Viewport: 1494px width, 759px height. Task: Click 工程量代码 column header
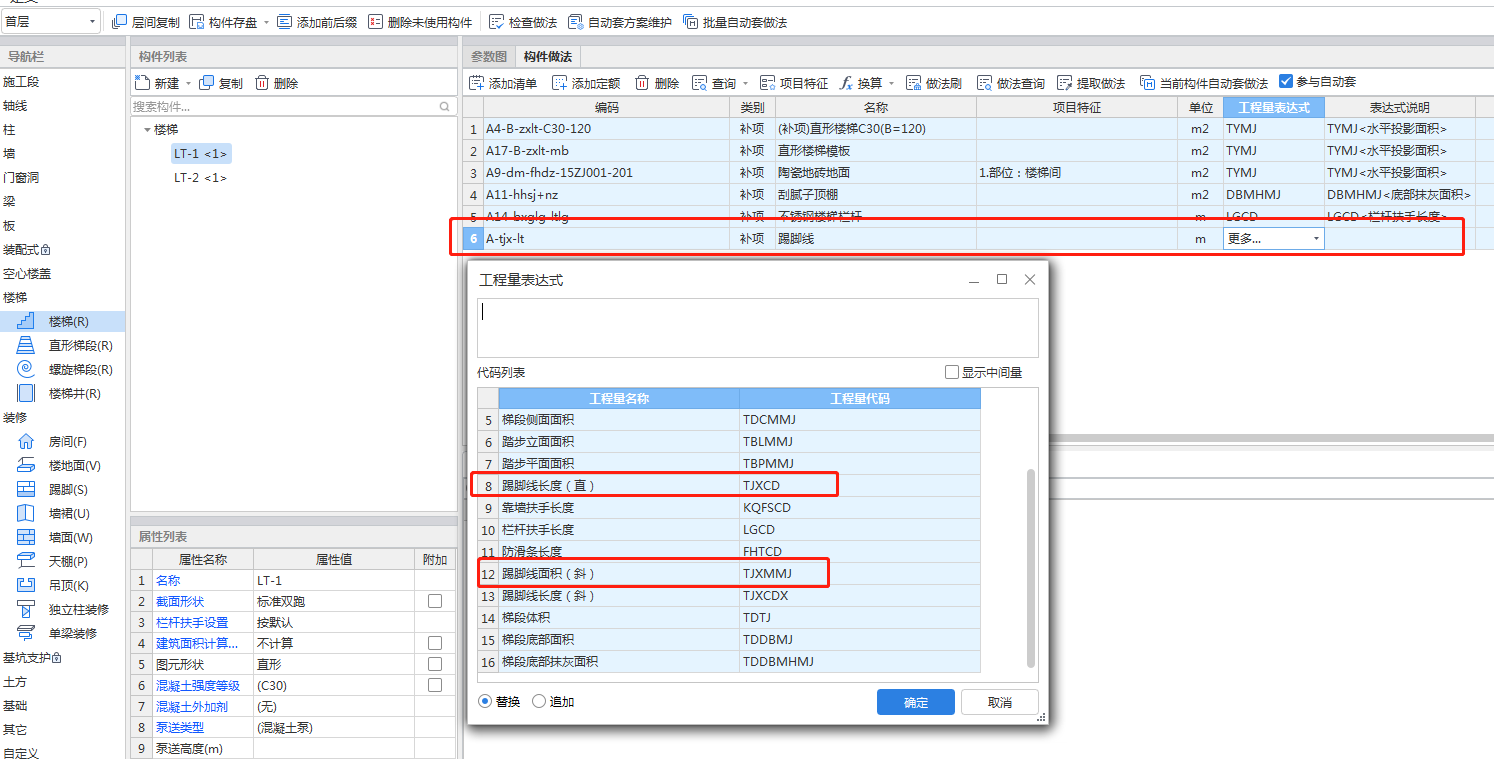tap(860, 398)
